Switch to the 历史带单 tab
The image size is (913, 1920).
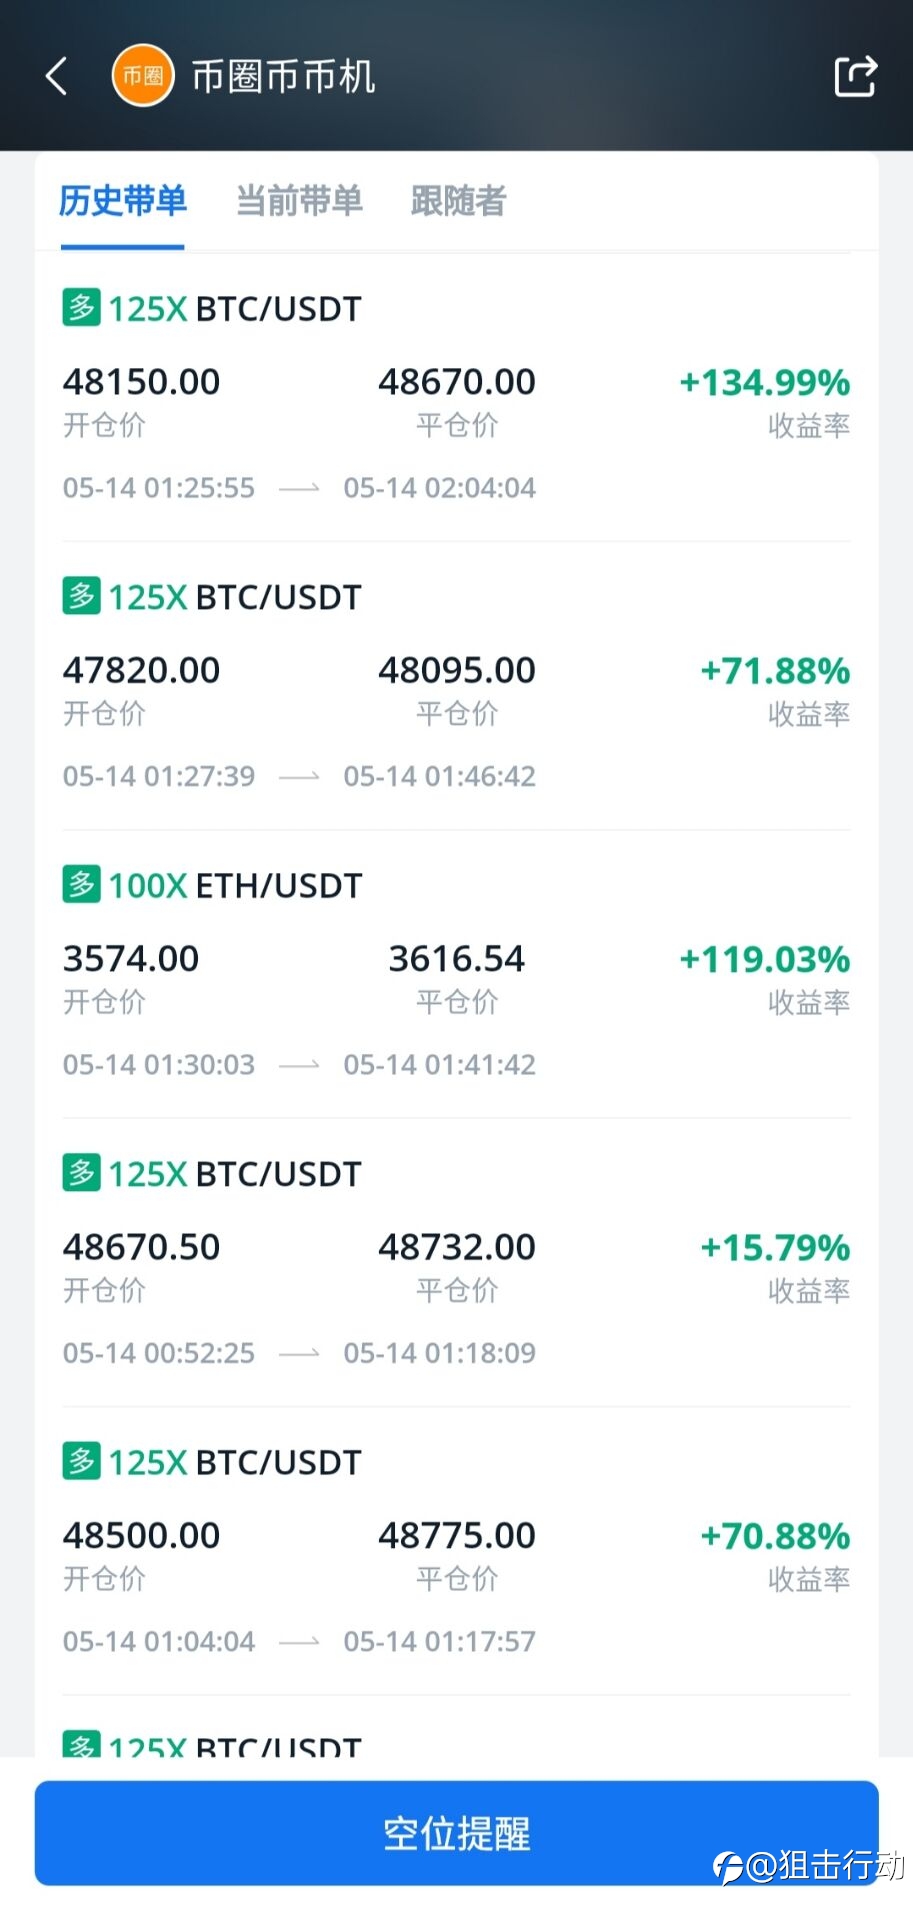coord(123,201)
